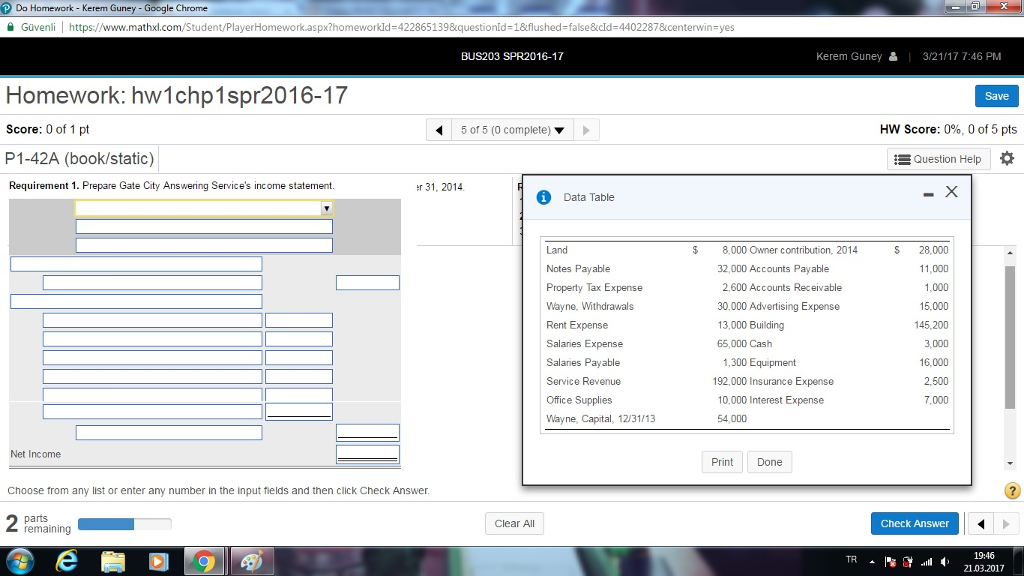Screen dimensions: 1024x576
Task: Click the third heading input field
Action: coord(204,246)
